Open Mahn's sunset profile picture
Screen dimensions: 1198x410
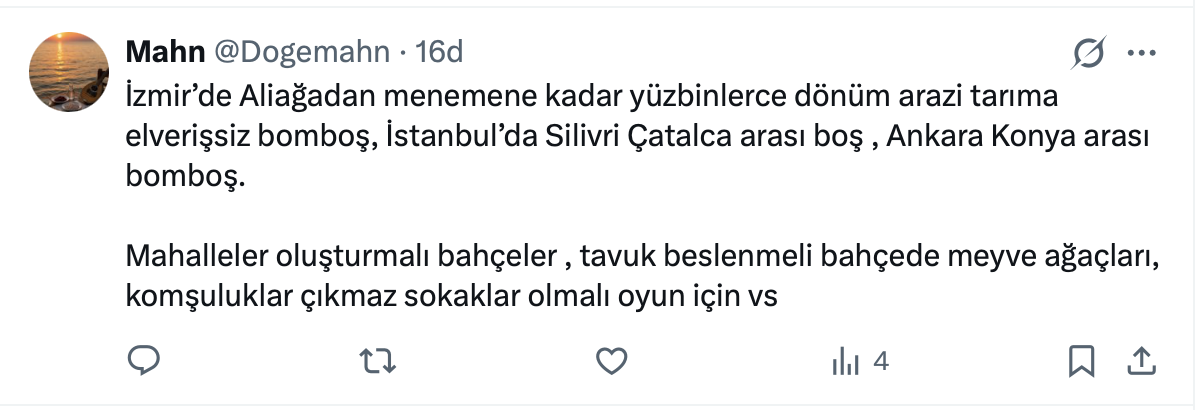tap(69, 71)
